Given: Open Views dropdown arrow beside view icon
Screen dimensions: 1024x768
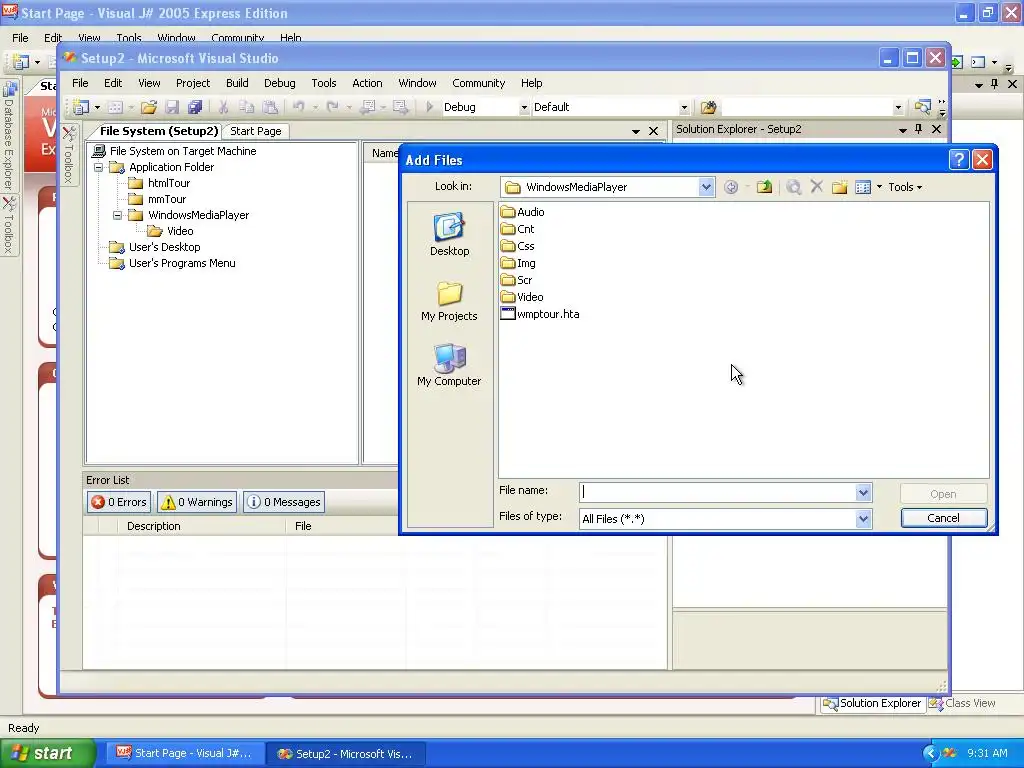Looking at the screenshot, I should [879, 187].
